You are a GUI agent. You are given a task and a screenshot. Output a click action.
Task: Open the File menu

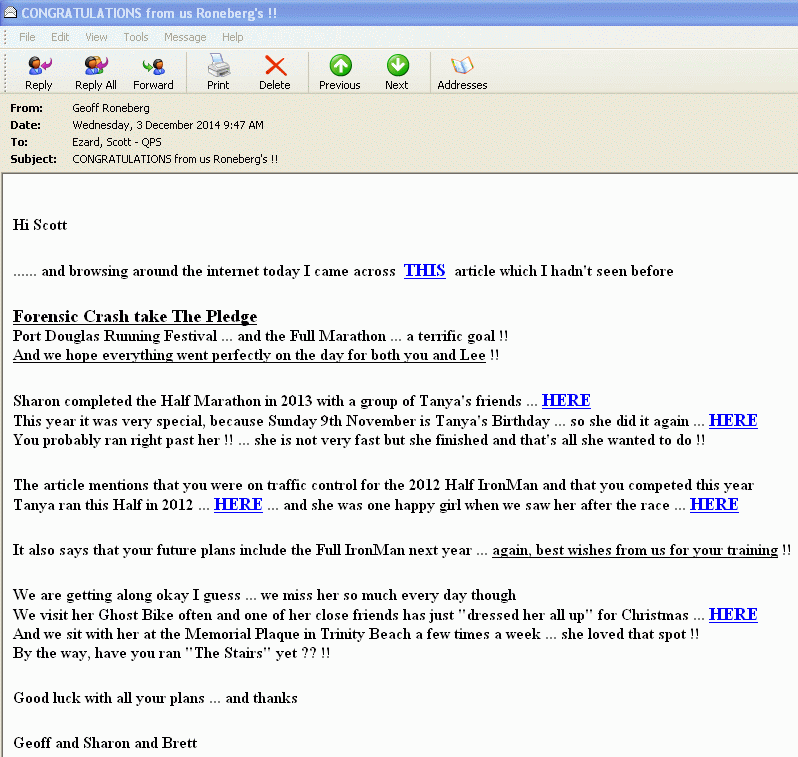(27, 37)
